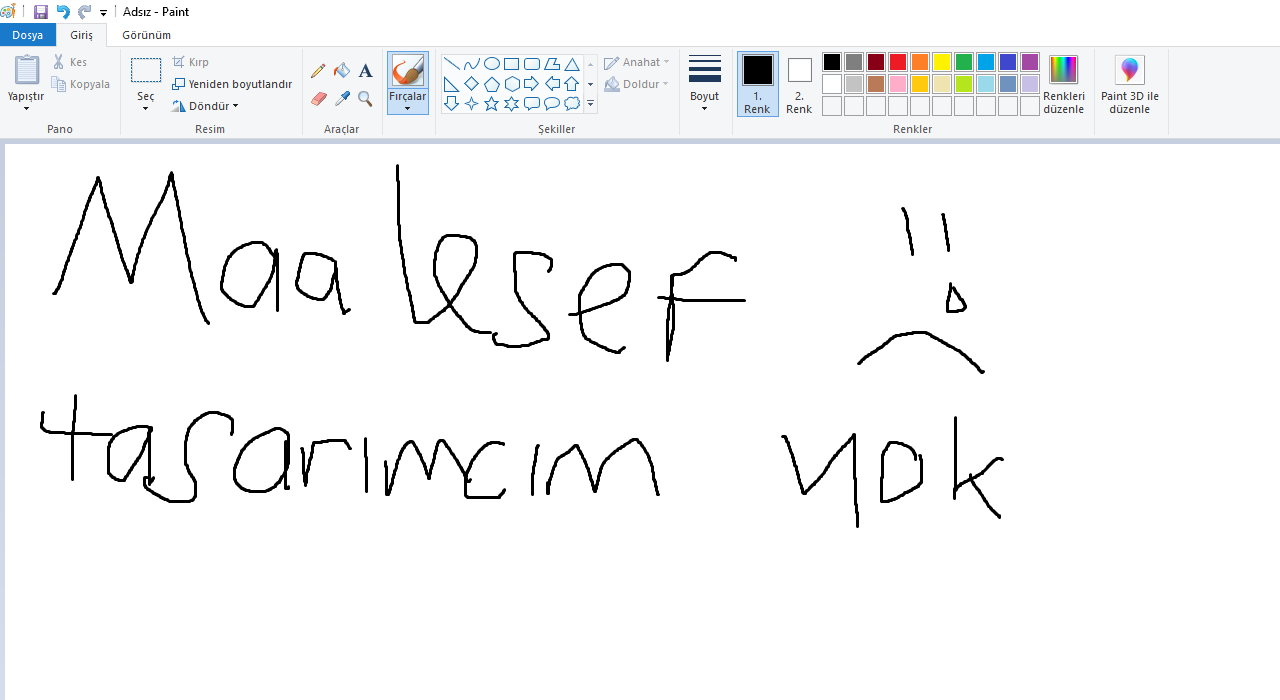This screenshot has width=1280, height=700.
Task: Select the Pencil tool
Action: pos(318,71)
